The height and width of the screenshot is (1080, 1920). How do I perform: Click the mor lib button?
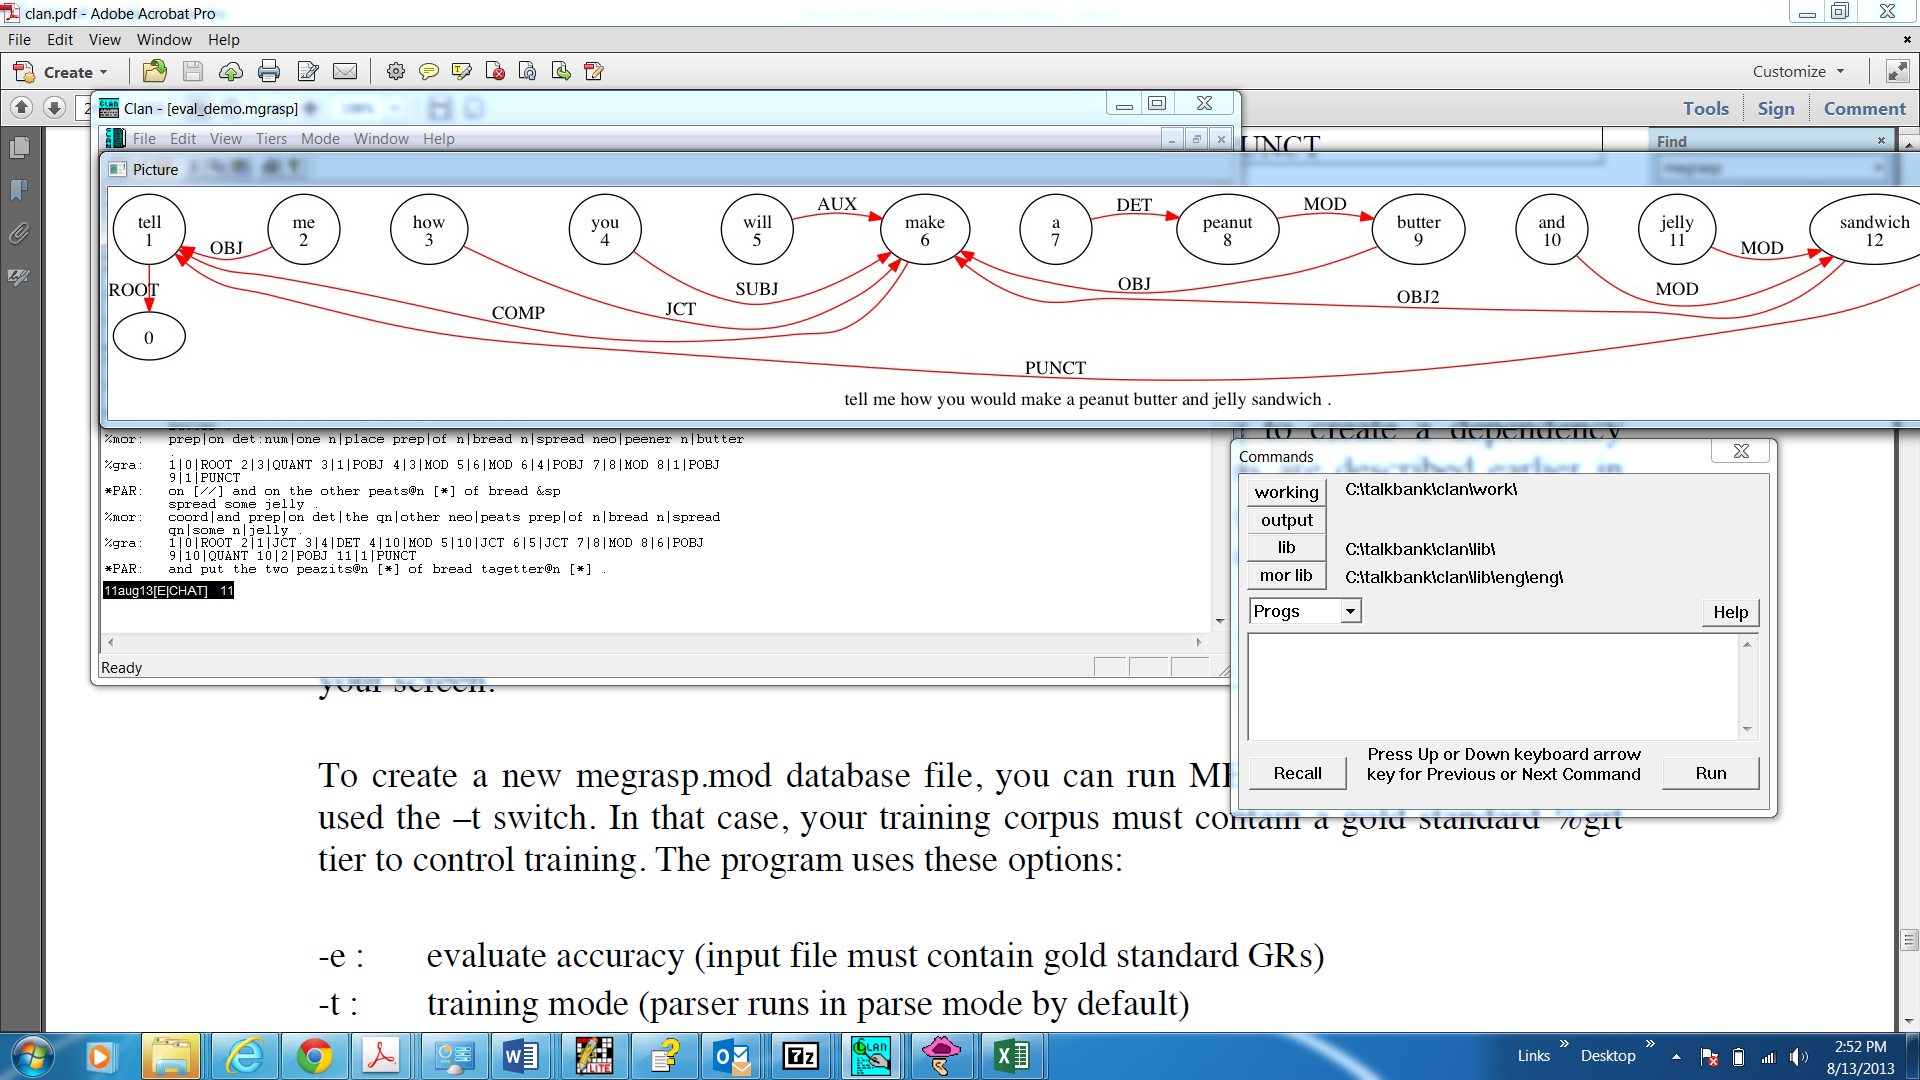click(1286, 575)
